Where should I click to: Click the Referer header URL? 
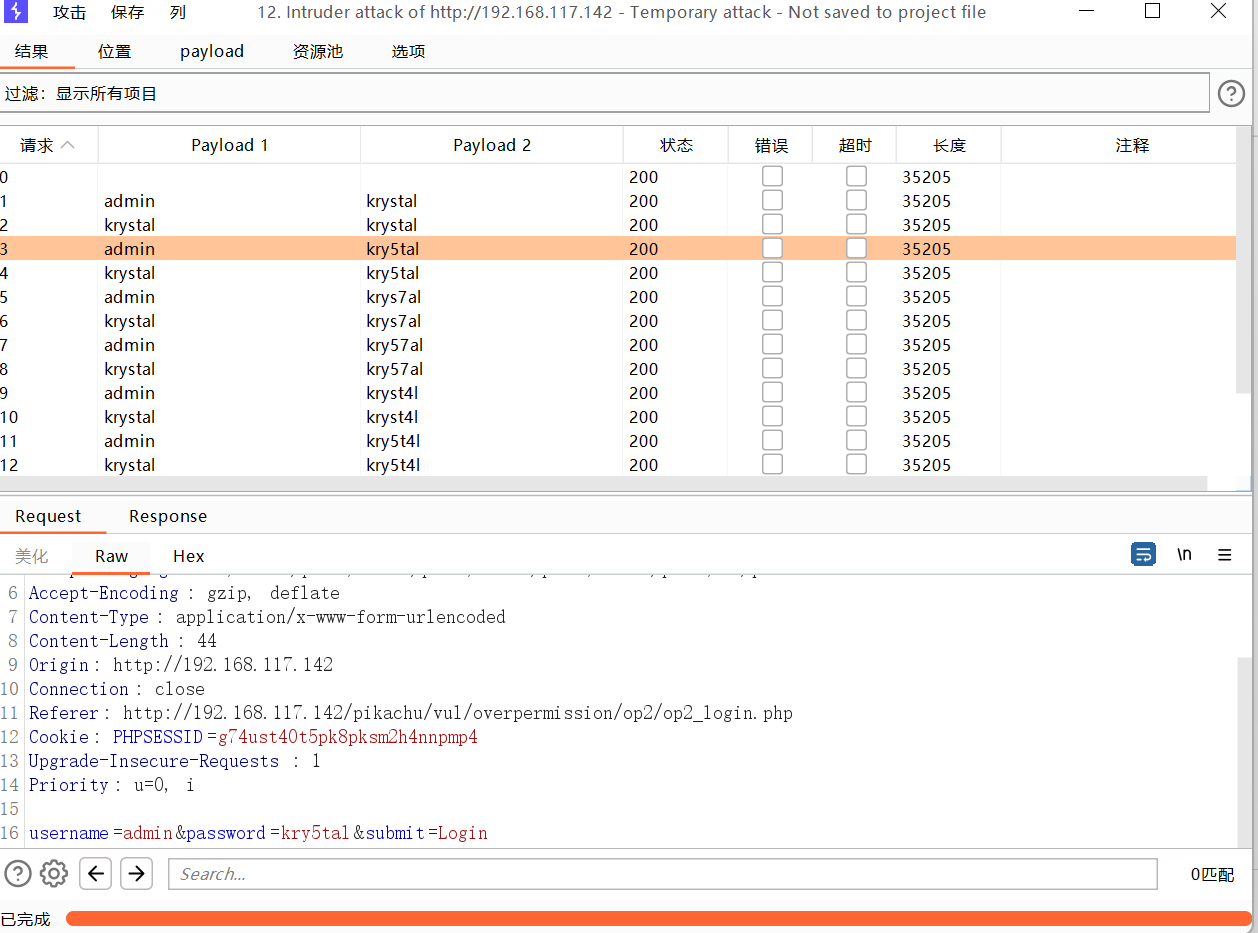click(x=458, y=713)
